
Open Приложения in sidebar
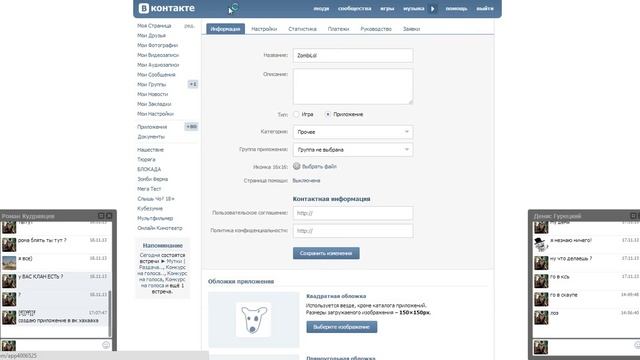tap(152, 127)
